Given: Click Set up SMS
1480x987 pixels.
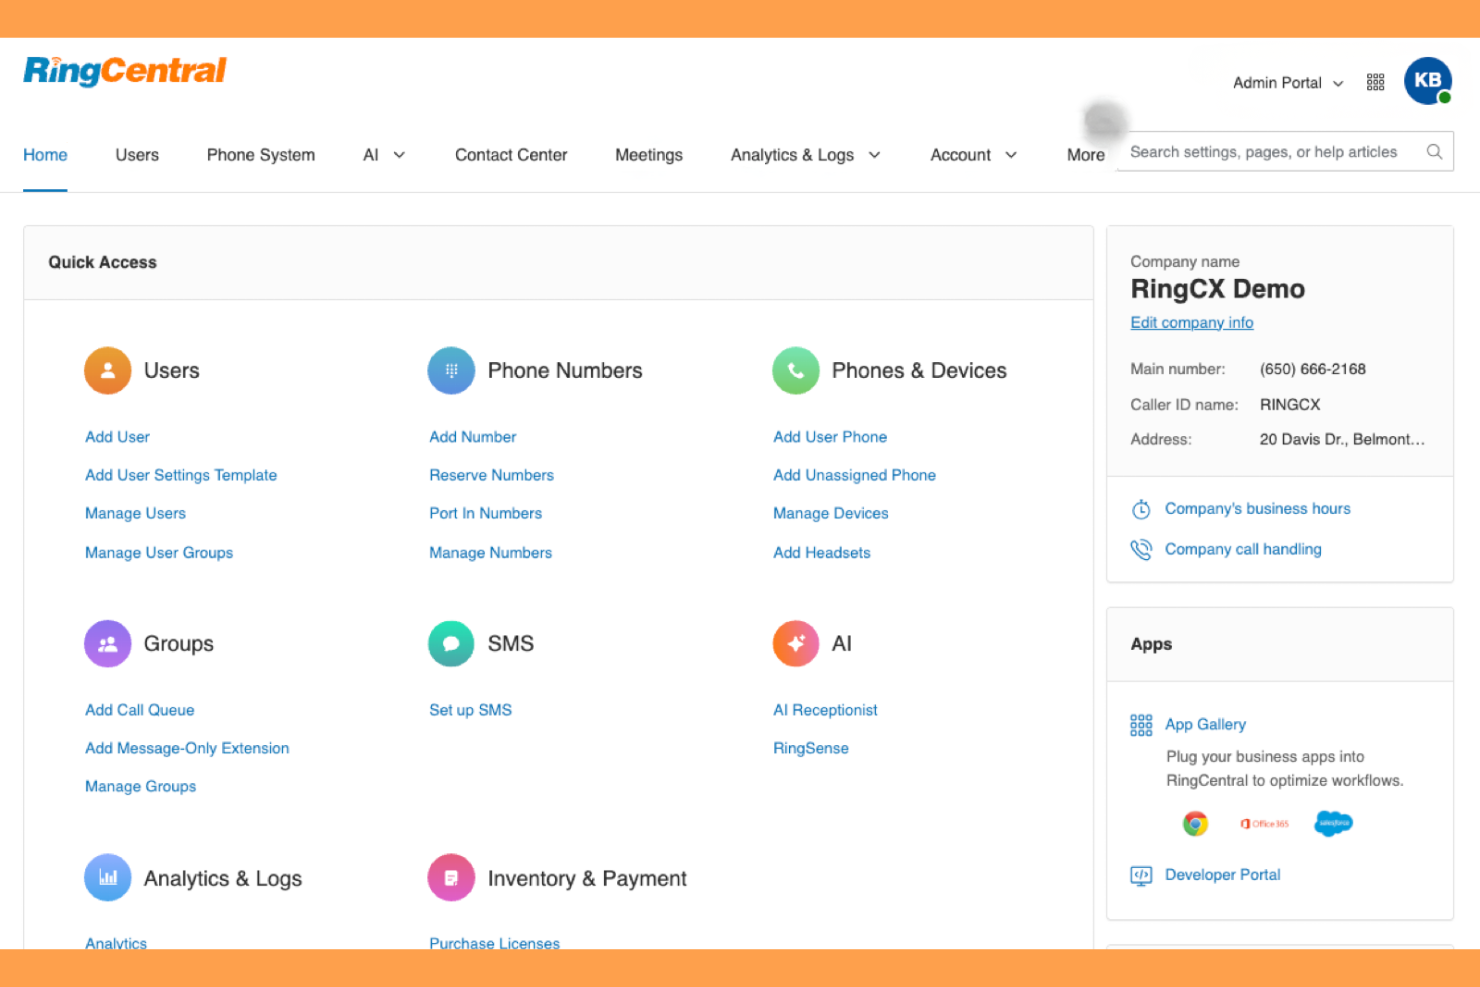Looking at the screenshot, I should [x=470, y=710].
